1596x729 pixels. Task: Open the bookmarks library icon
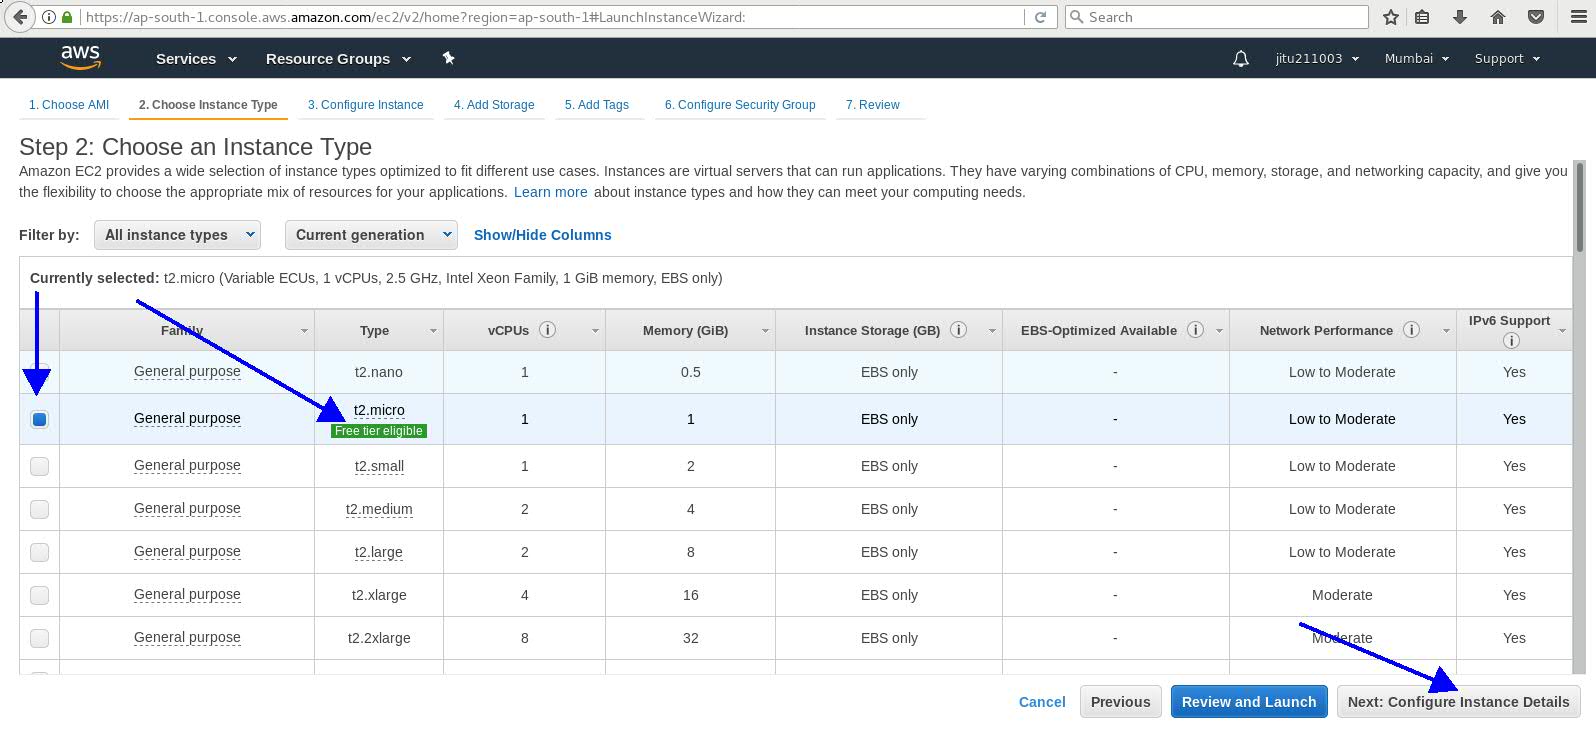[1422, 17]
